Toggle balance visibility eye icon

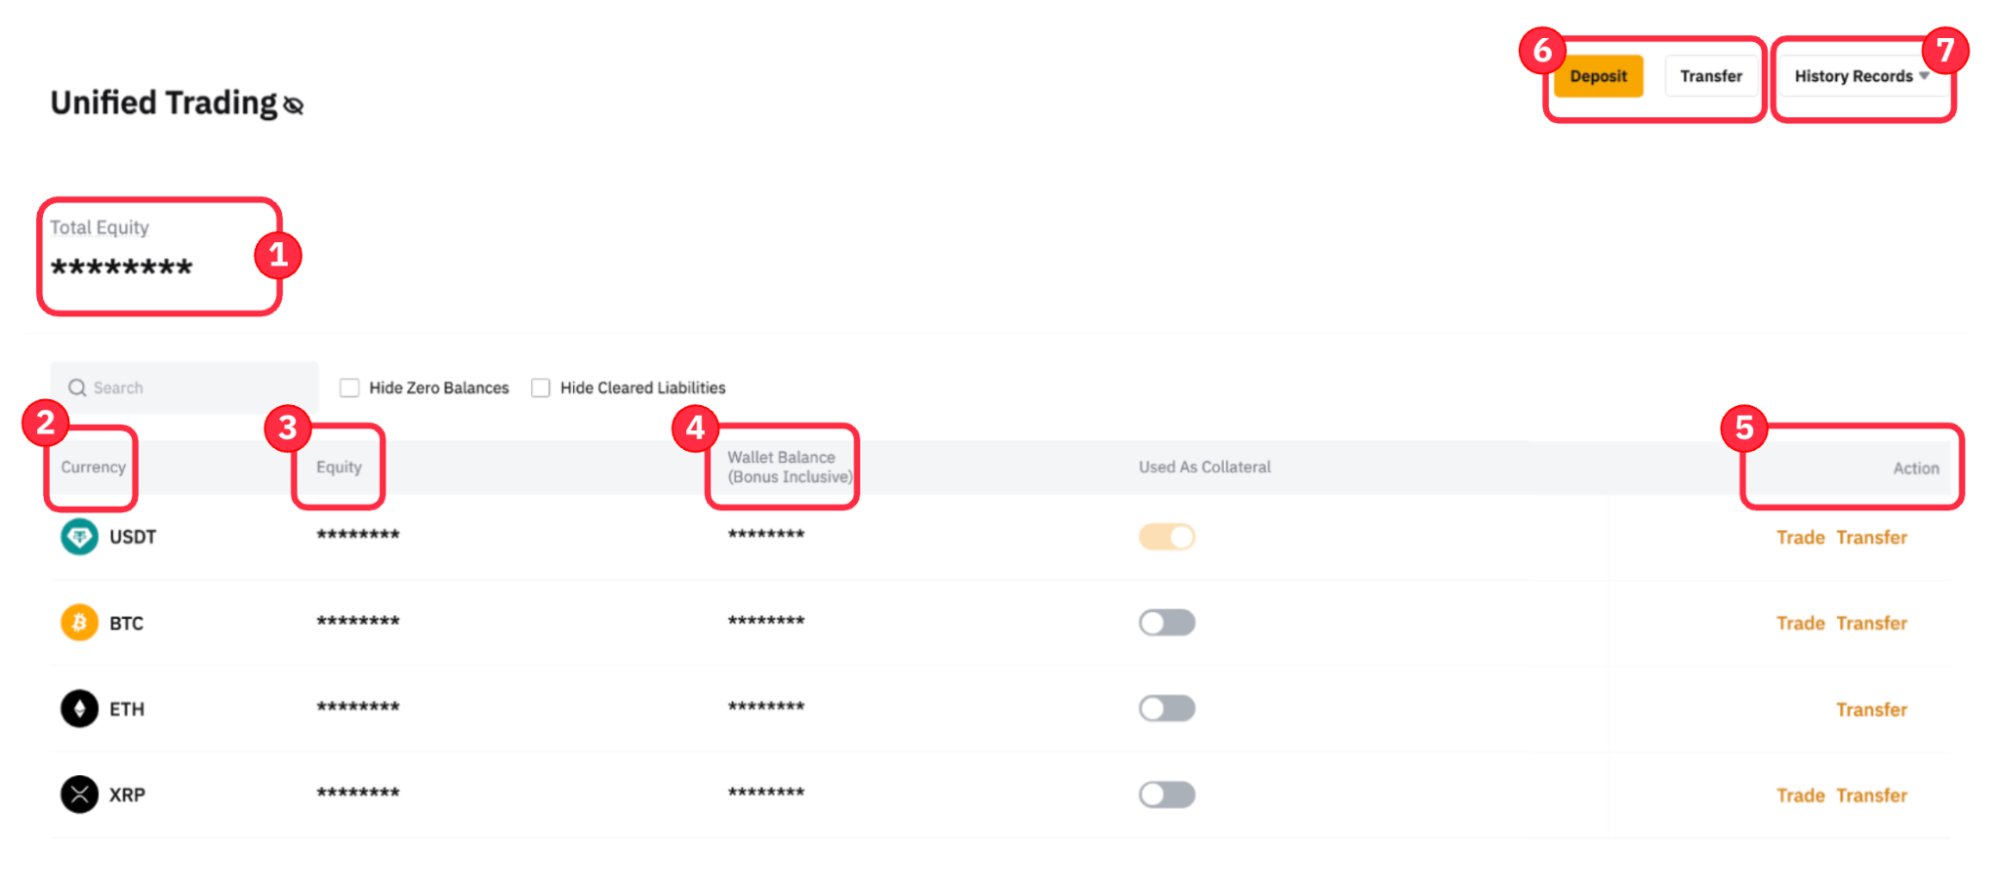293,105
